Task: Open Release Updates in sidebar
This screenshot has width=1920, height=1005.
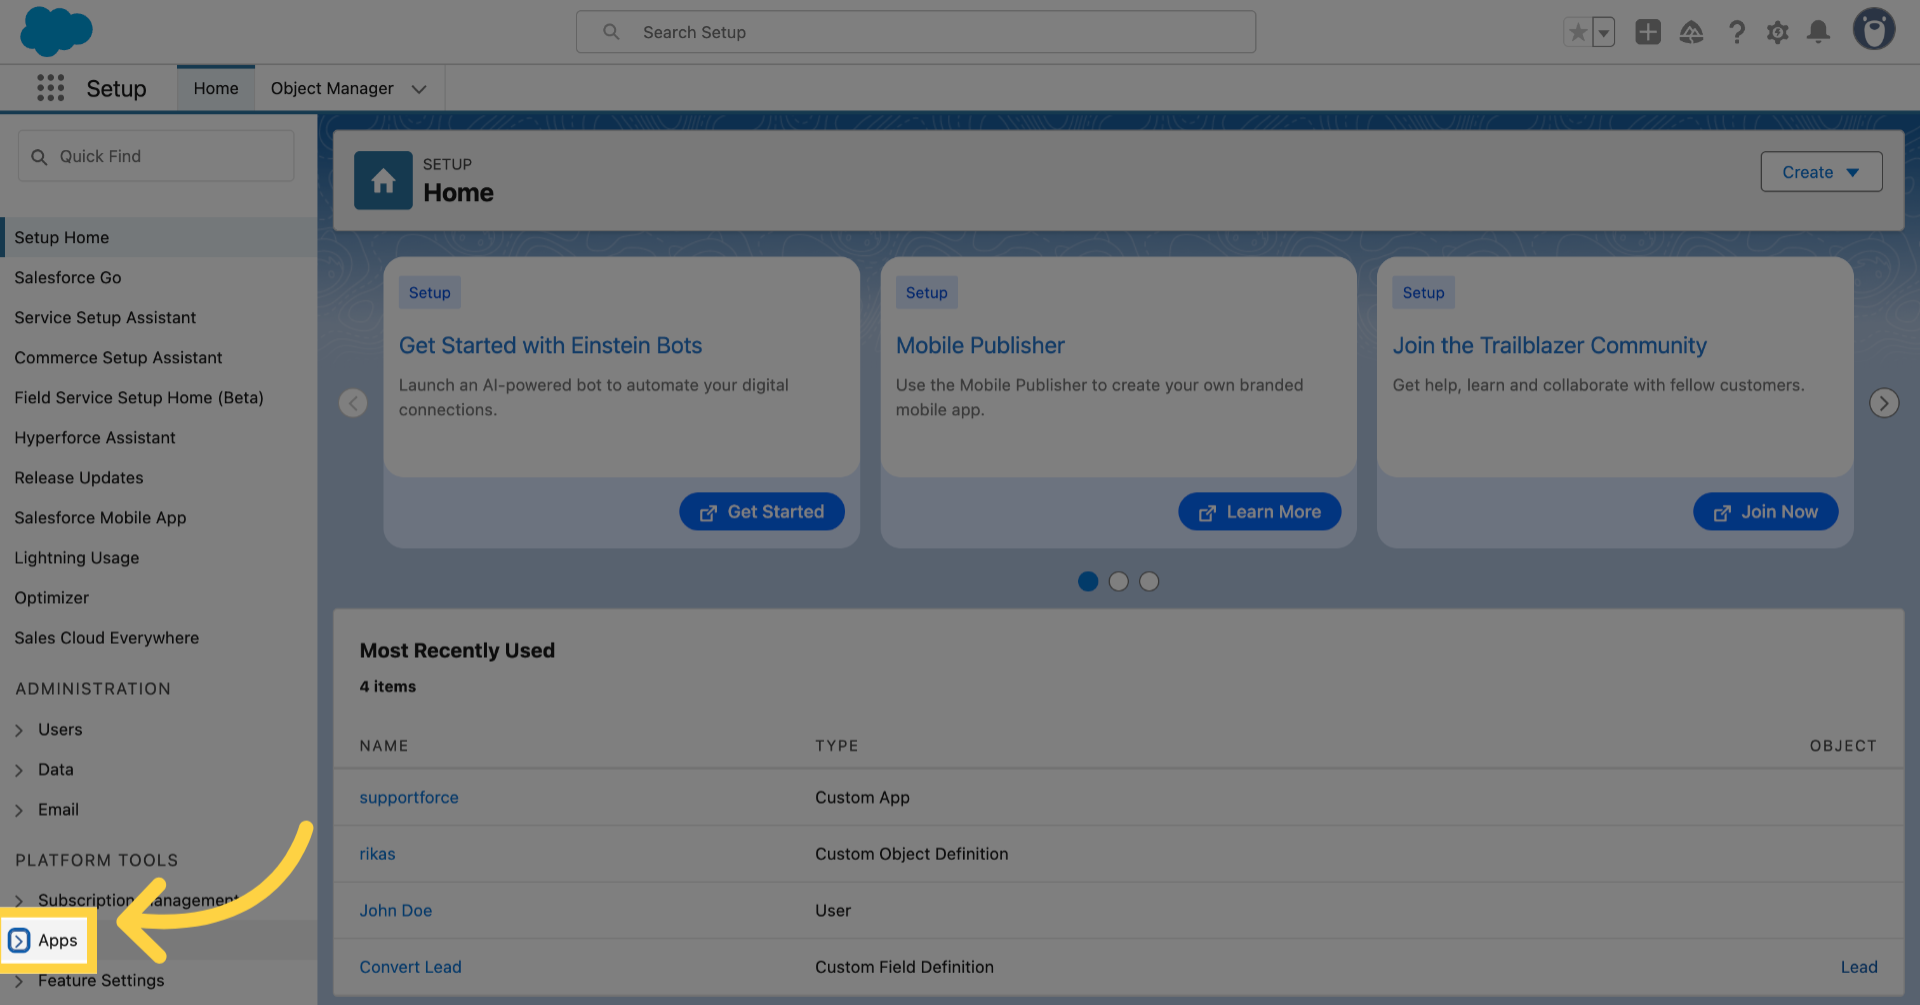Action: 79,477
